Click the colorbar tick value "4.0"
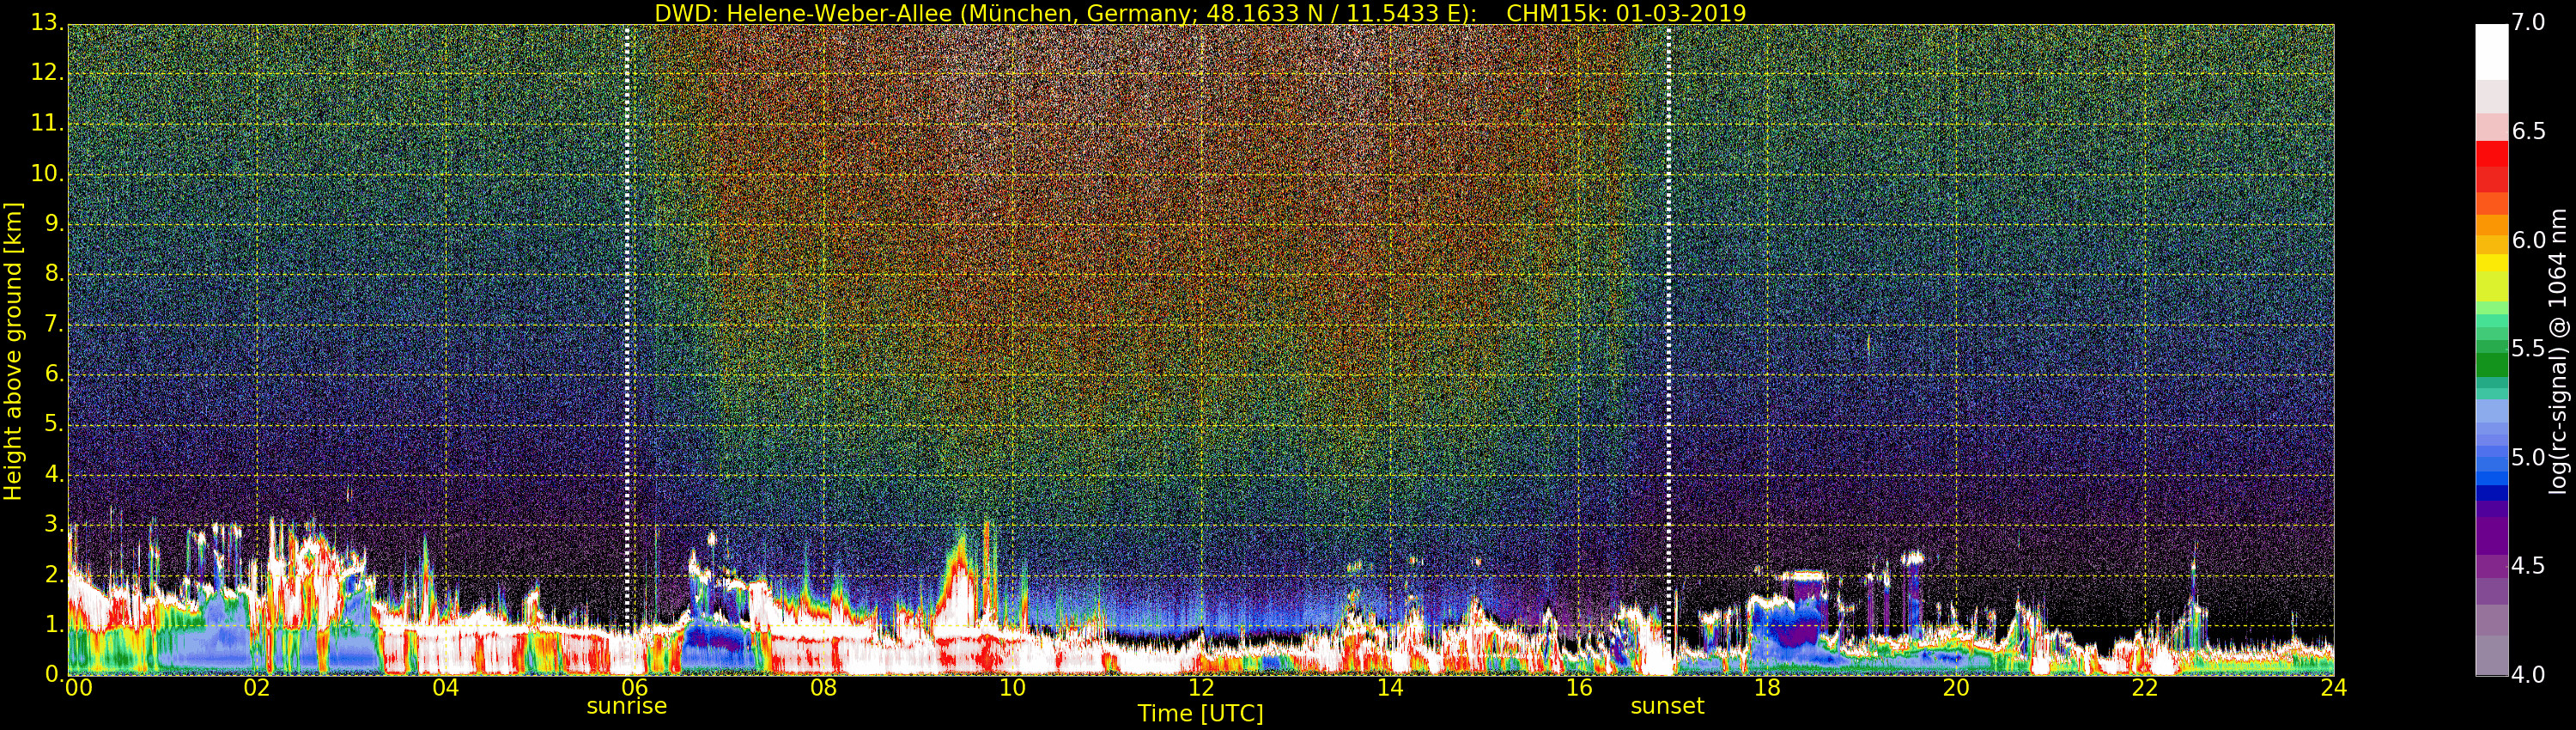This screenshot has width=2576, height=730. (x=2528, y=675)
